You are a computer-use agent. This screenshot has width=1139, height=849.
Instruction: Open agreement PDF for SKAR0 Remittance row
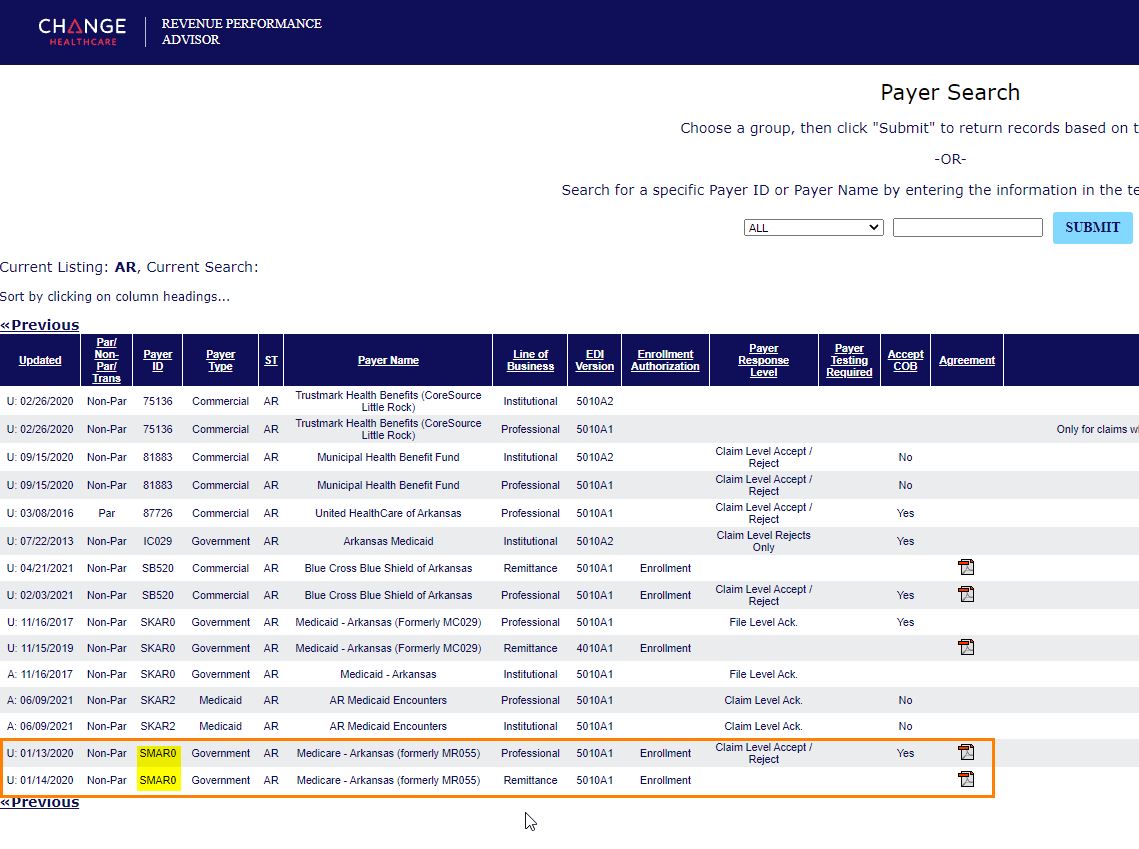click(x=966, y=647)
